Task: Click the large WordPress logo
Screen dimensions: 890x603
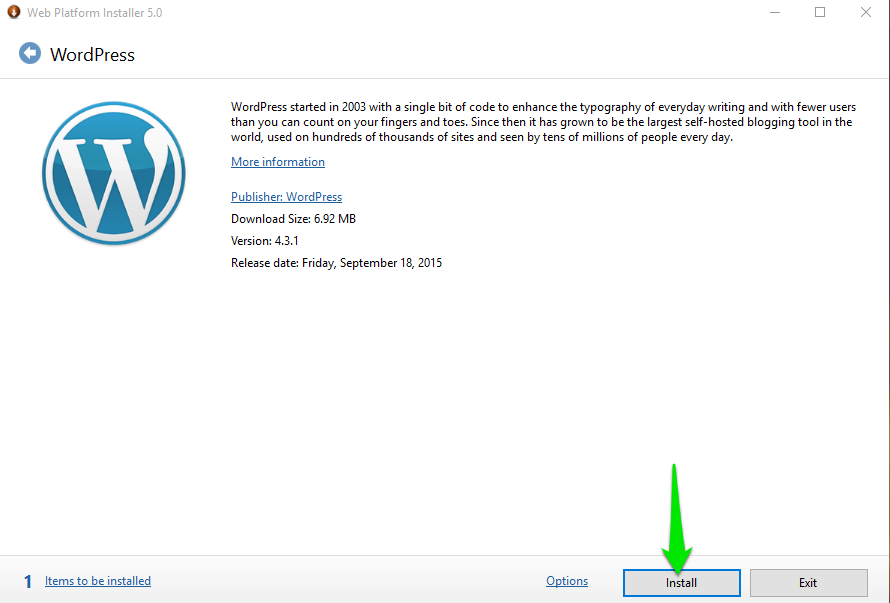Action: (x=114, y=173)
